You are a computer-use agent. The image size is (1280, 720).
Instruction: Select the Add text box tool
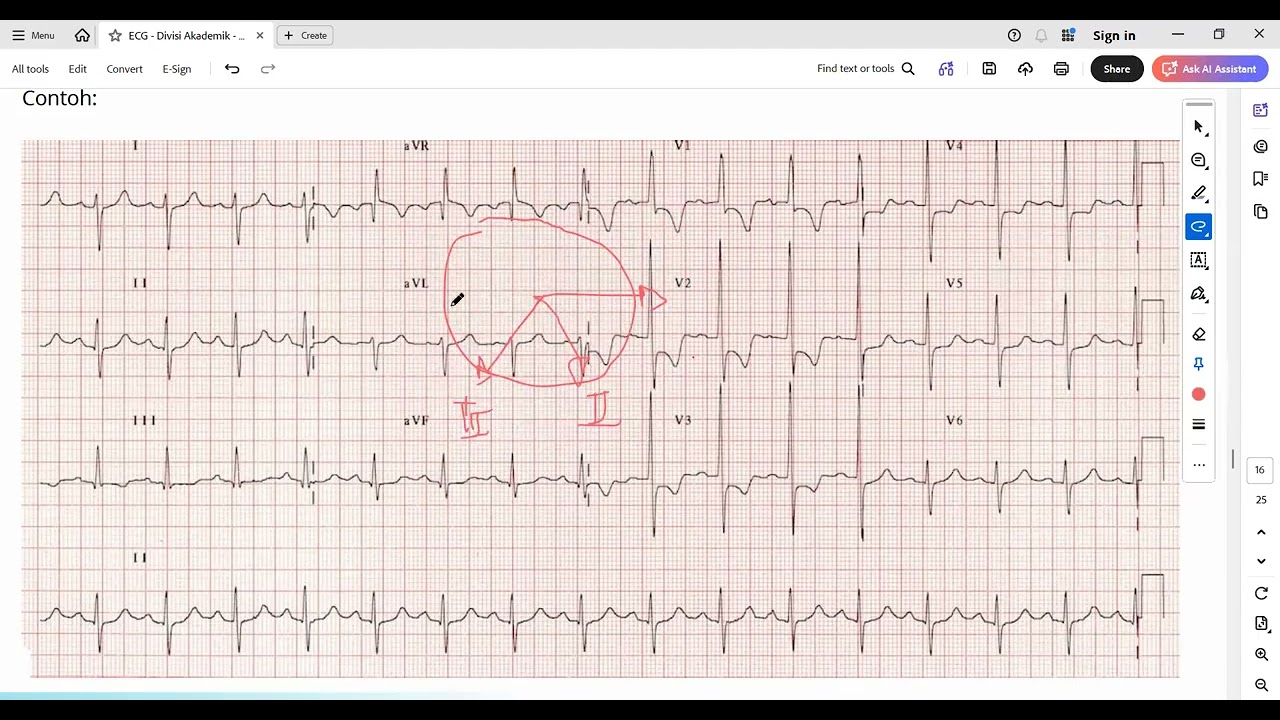click(x=1199, y=260)
